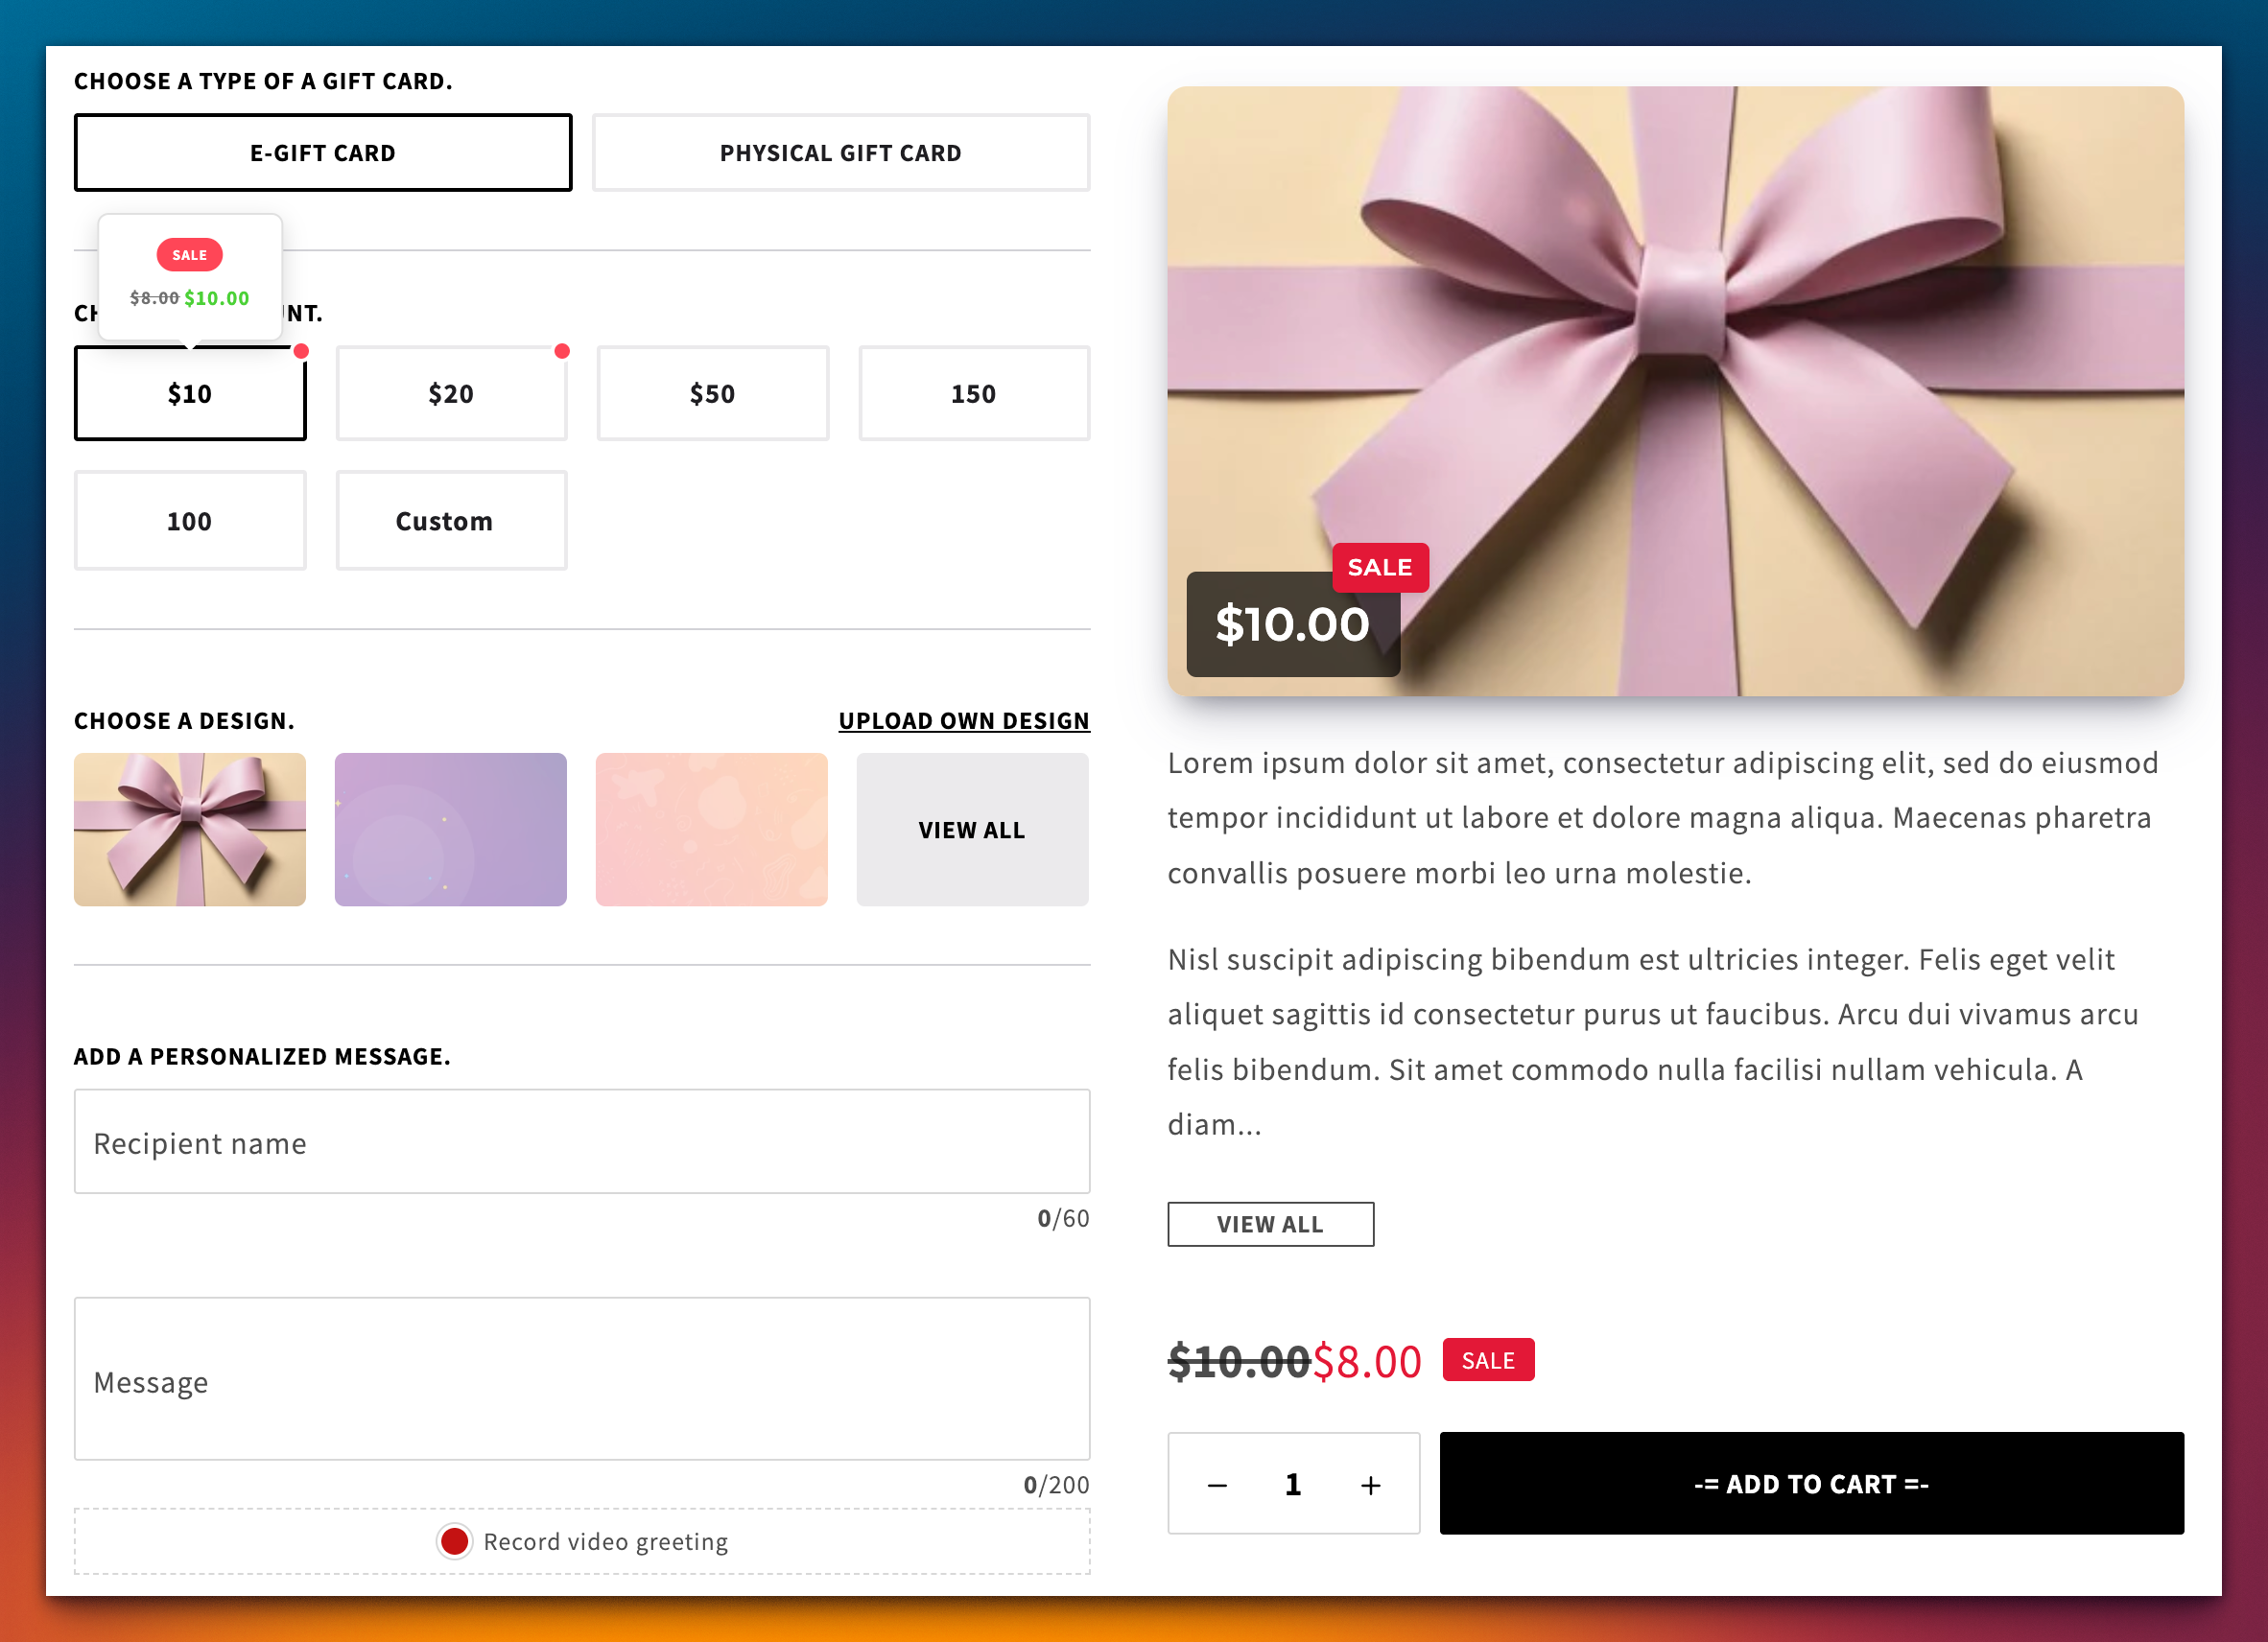The width and height of the screenshot is (2268, 1642).
Task: Open VIEW ALL designs
Action: tap(972, 829)
